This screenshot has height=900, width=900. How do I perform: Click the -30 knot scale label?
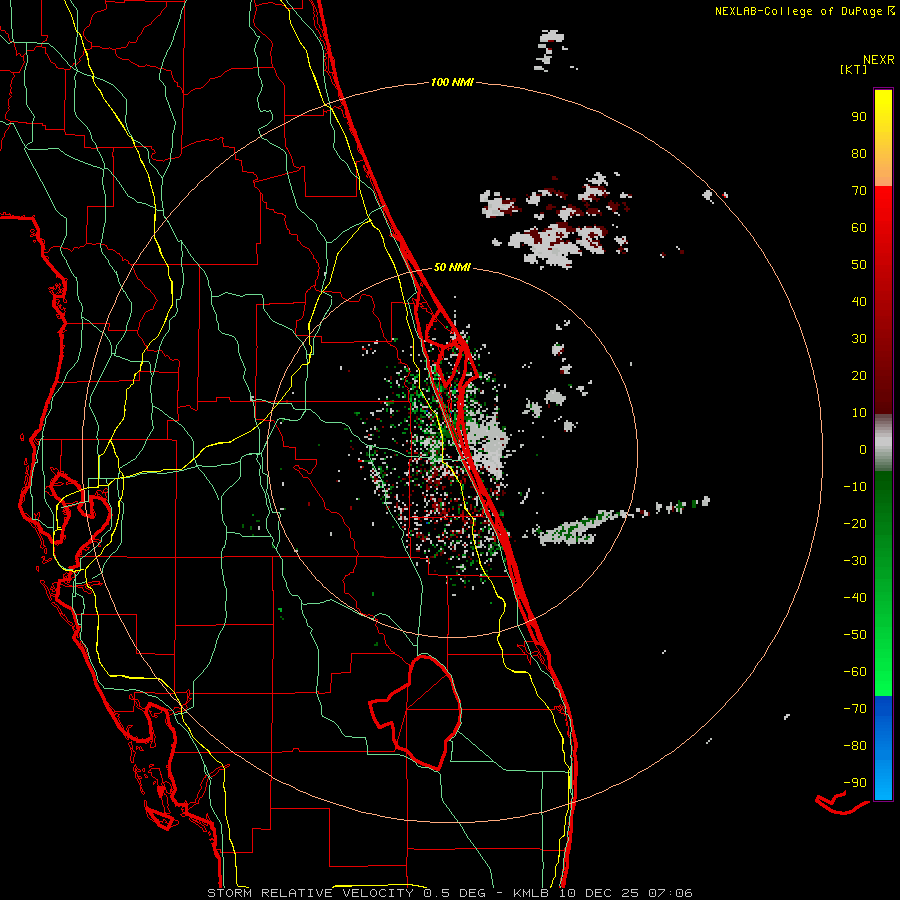click(855, 561)
